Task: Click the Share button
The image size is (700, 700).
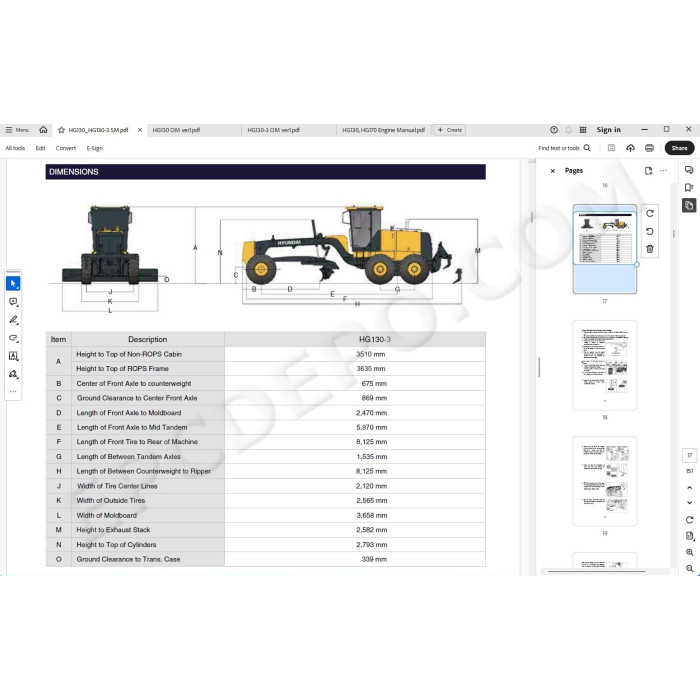Action: (679, 148)
